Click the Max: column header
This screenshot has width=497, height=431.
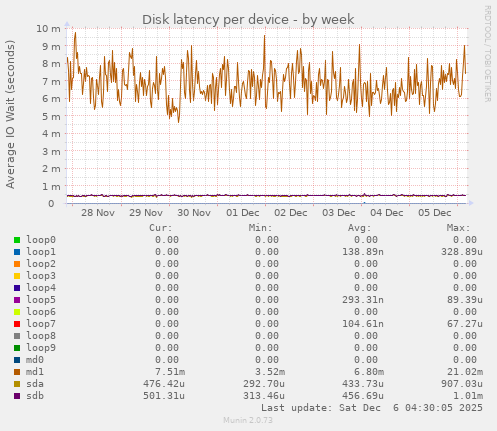tap(458, 228)
